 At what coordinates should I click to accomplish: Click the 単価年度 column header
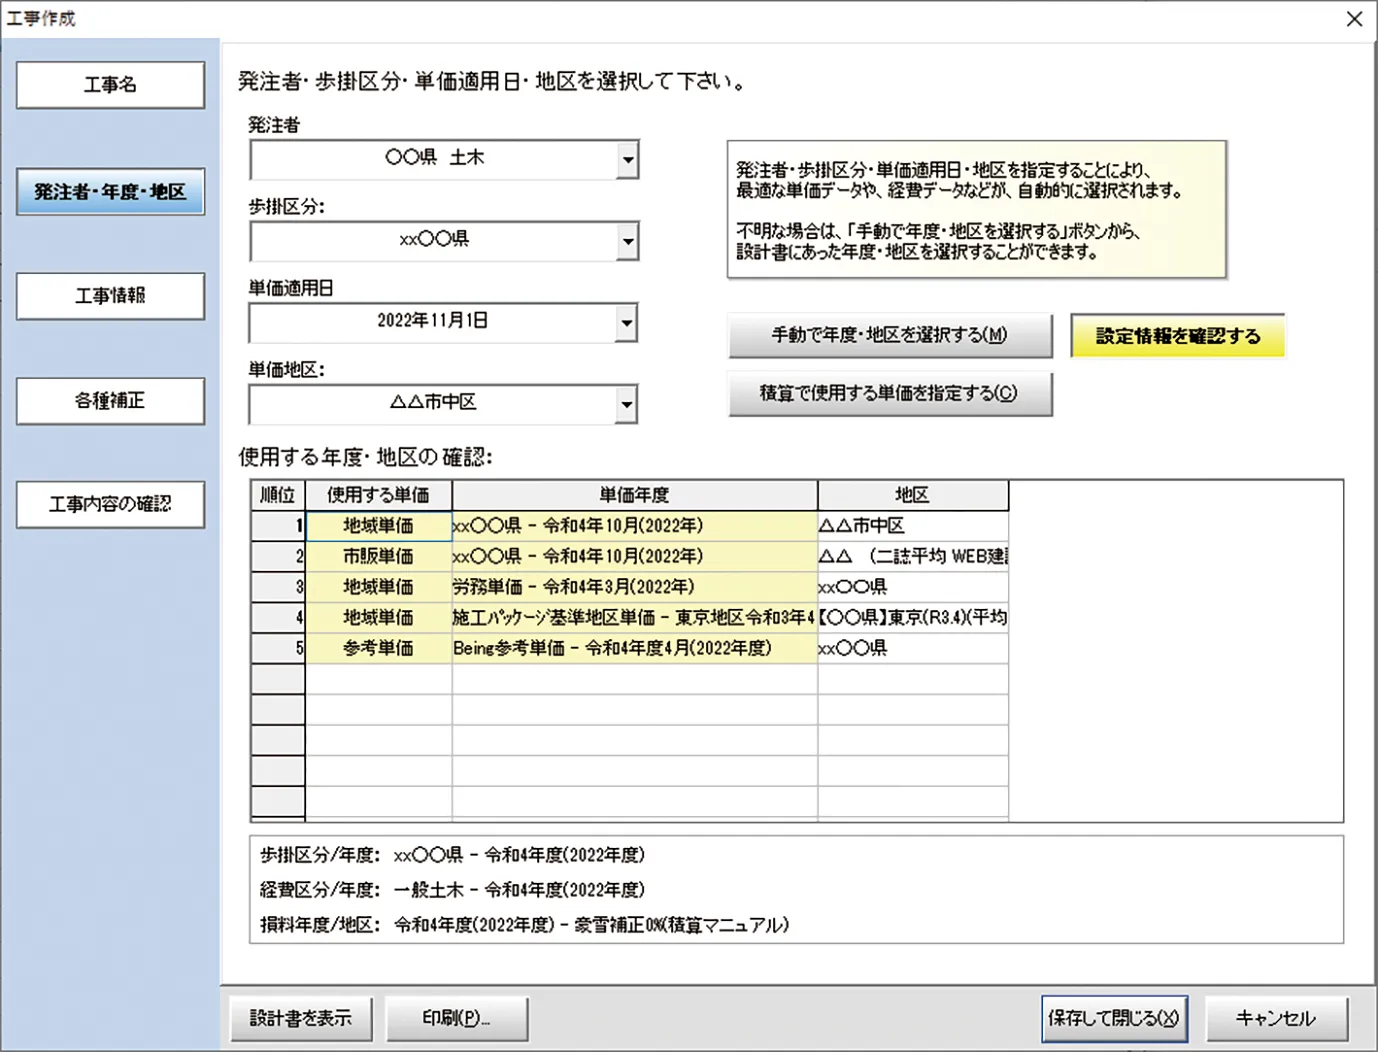point(634,495)
